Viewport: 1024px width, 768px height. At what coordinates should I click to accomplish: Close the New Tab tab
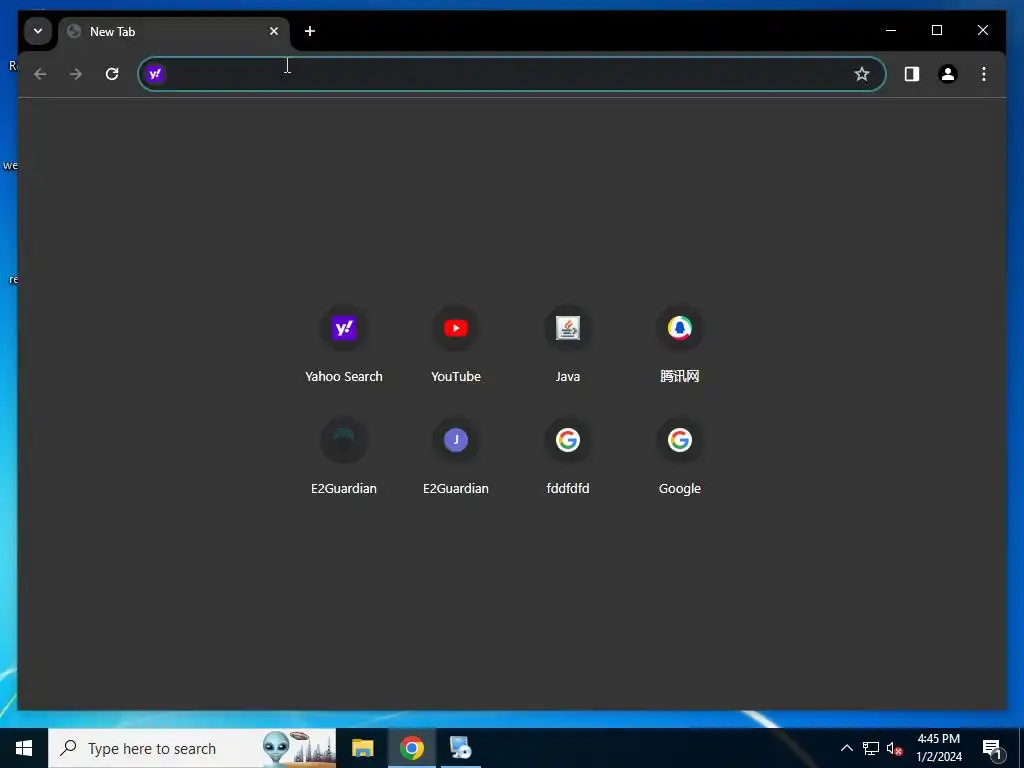pos(274,31)
